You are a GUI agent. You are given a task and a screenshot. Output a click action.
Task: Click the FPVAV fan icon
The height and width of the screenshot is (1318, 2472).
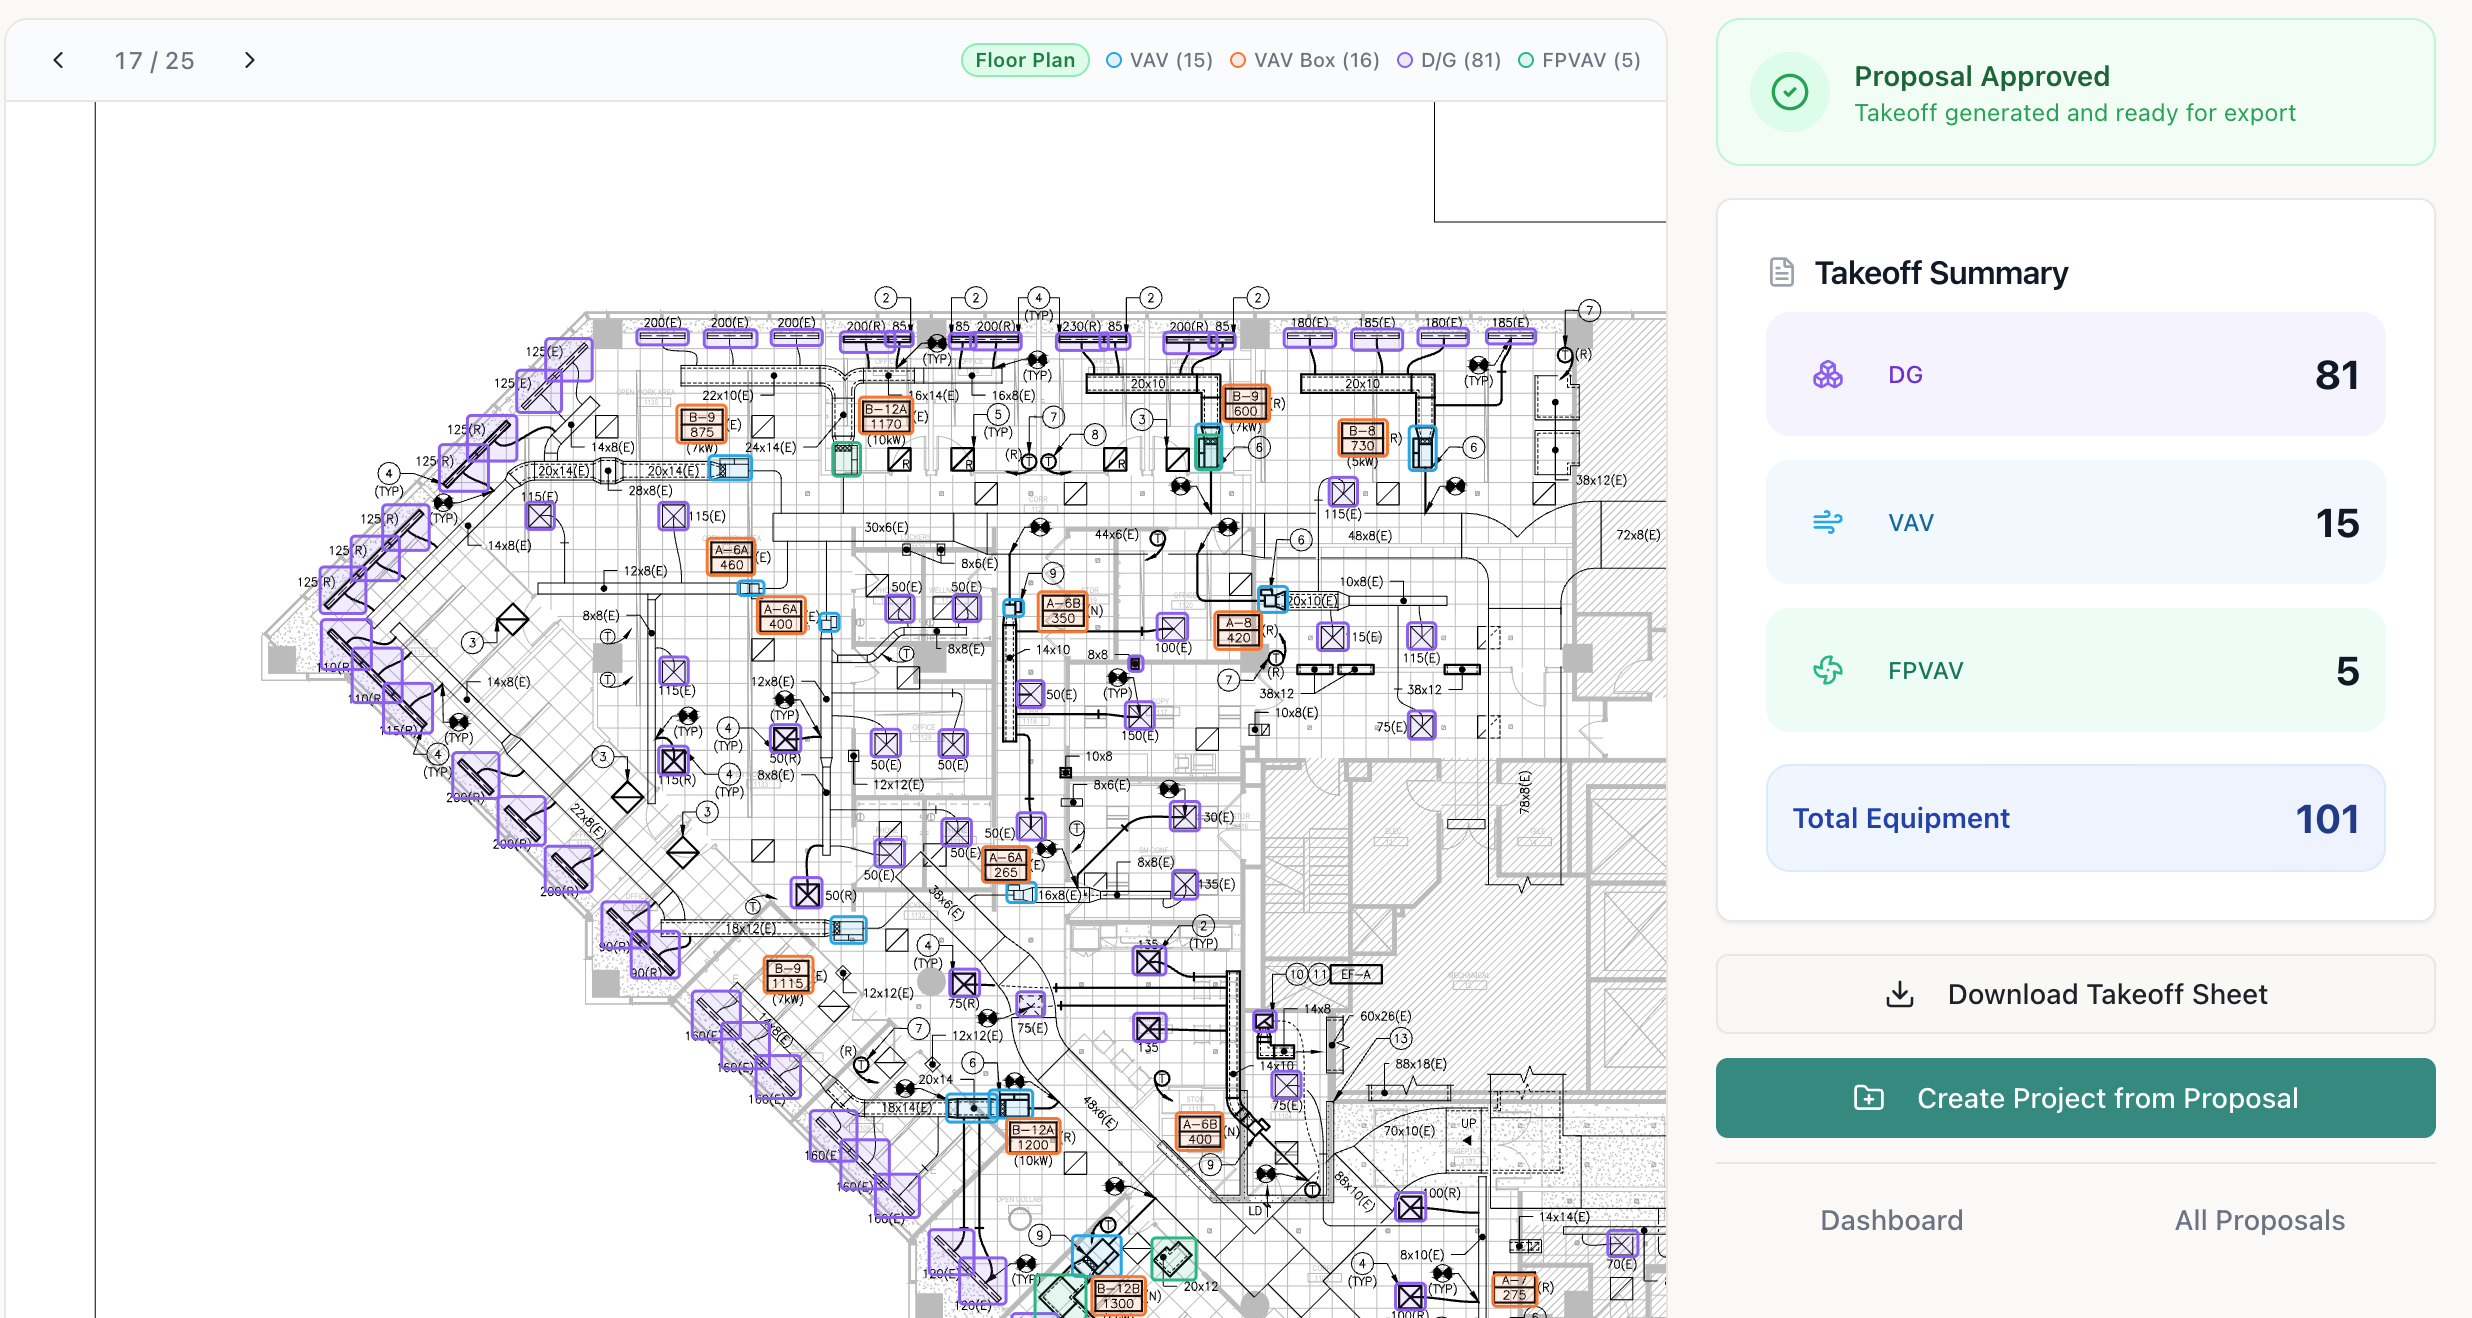click(x=1827, y=670)
